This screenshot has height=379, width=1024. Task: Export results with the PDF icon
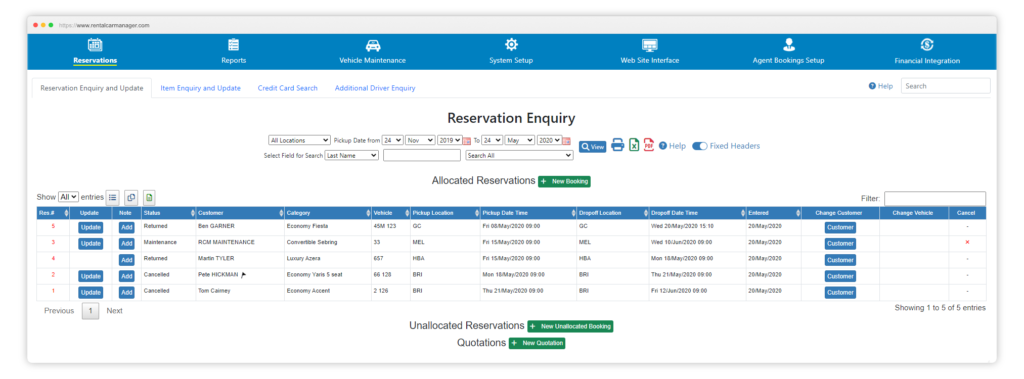coord(648,146)
